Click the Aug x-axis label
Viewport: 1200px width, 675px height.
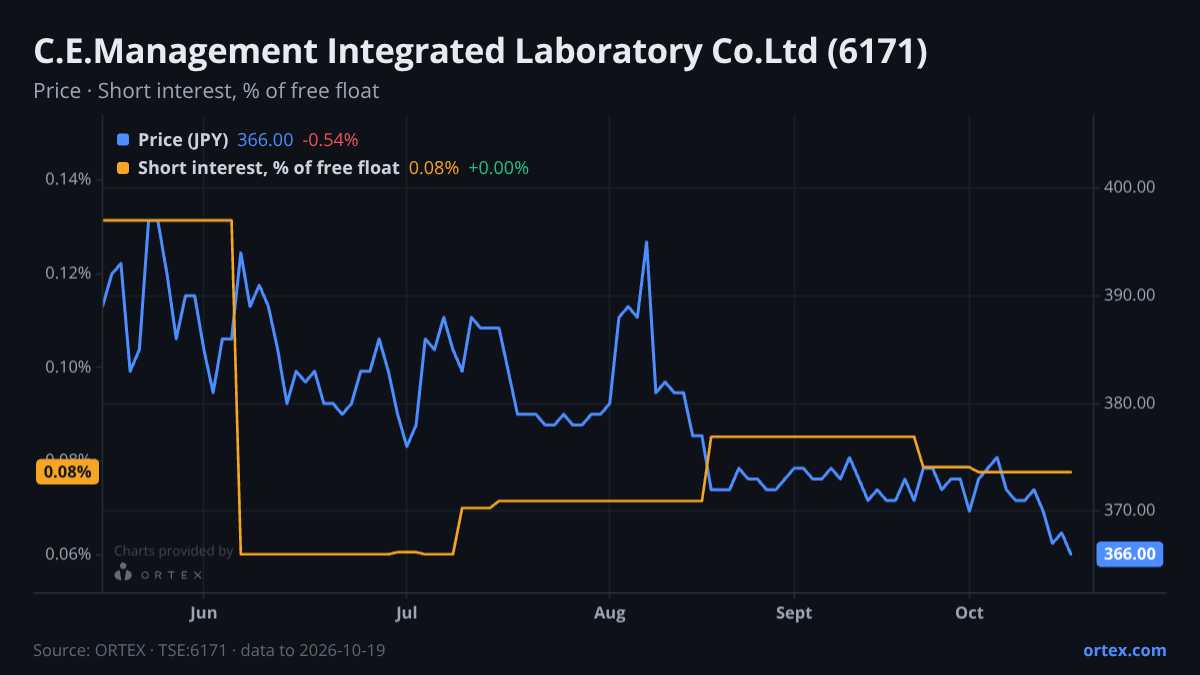tap(609, 612)
